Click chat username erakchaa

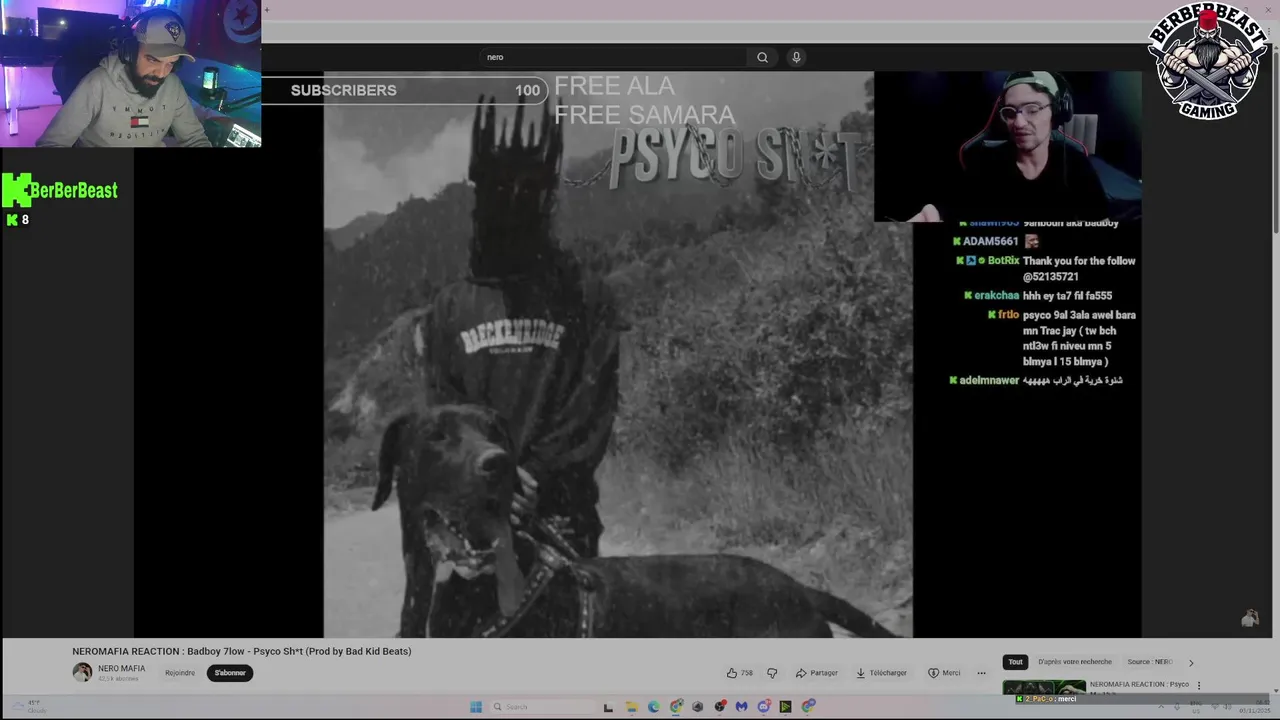click(x=996, y=295)
